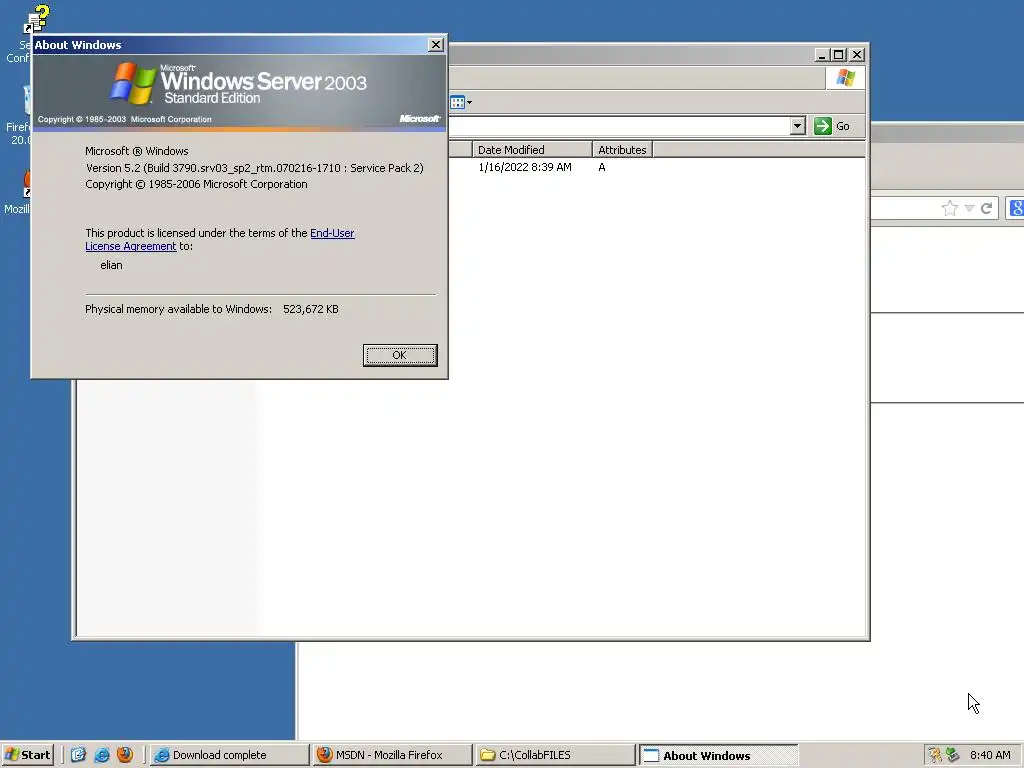
Task: Click the first system tray icon (keys)
Action: click(935, 755)
